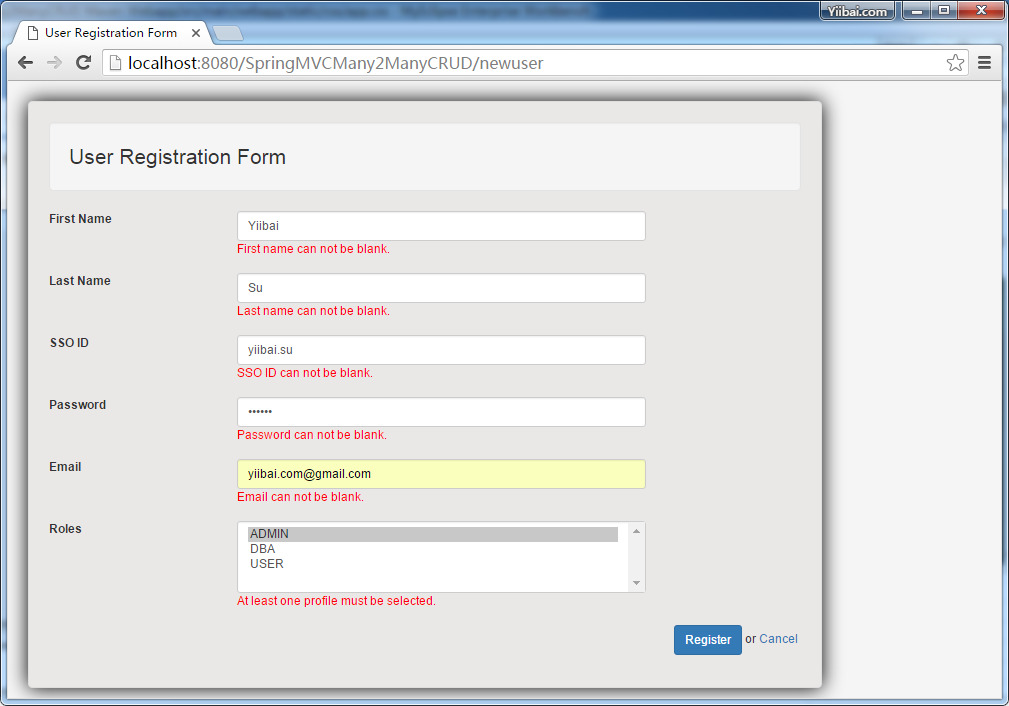Submit the form with Register button
Image resolution: width=1009 pixels, height=706 pixels.
(708, 640)
